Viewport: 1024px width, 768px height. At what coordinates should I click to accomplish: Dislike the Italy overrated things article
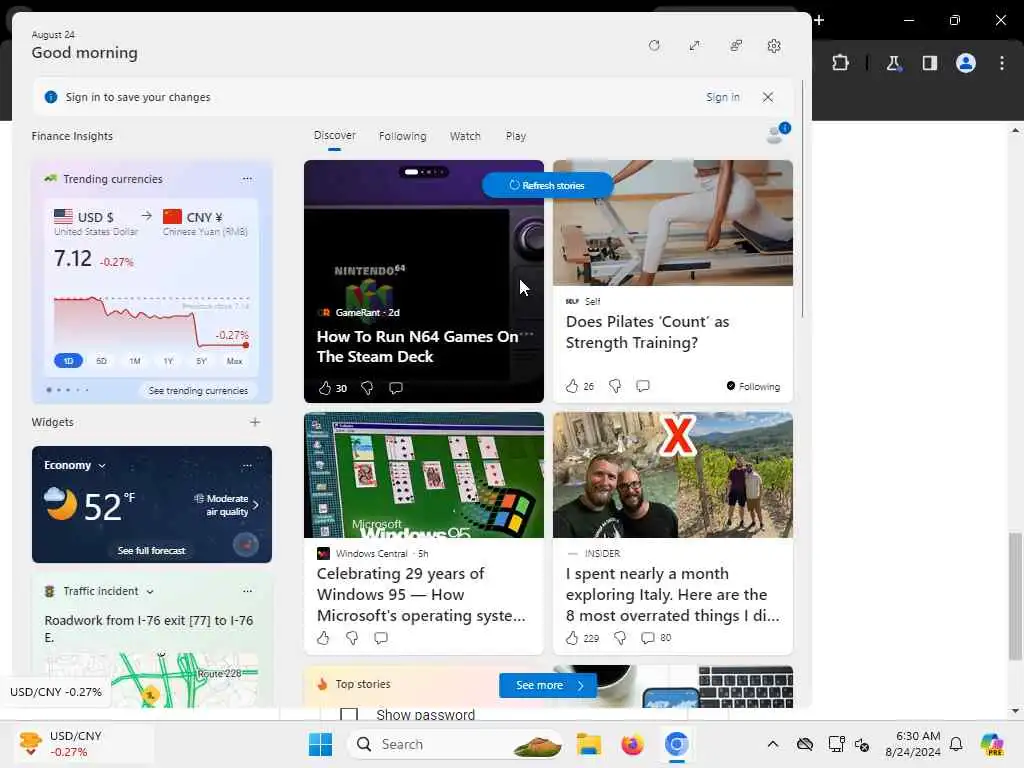(x=620, y=638)
